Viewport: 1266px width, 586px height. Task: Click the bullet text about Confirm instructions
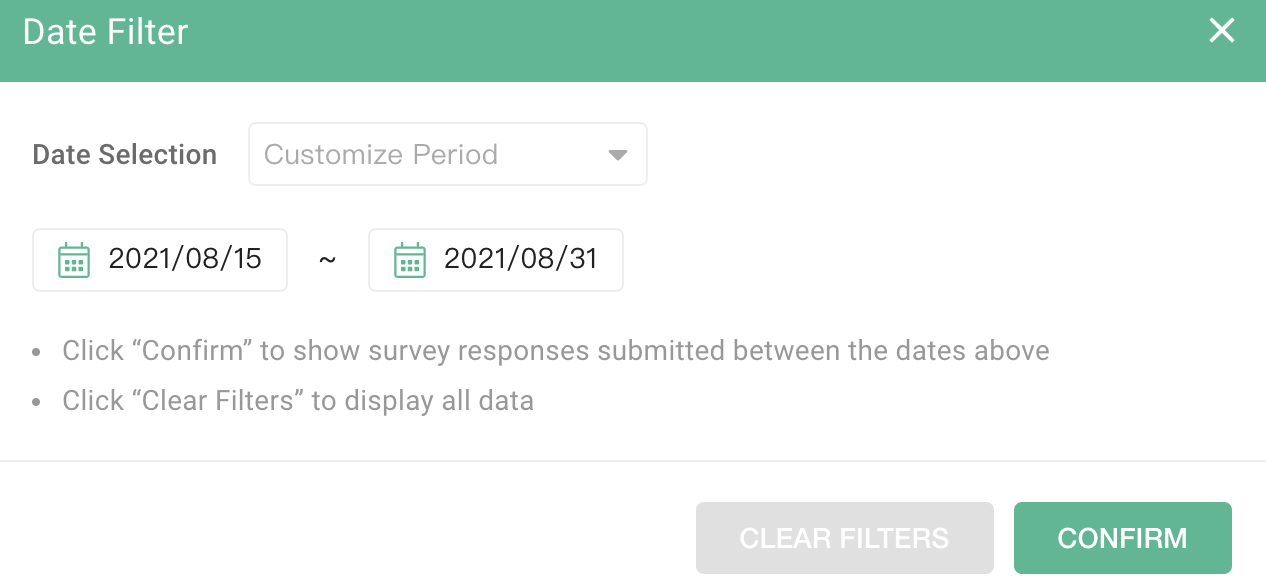[x=556, y=350]
